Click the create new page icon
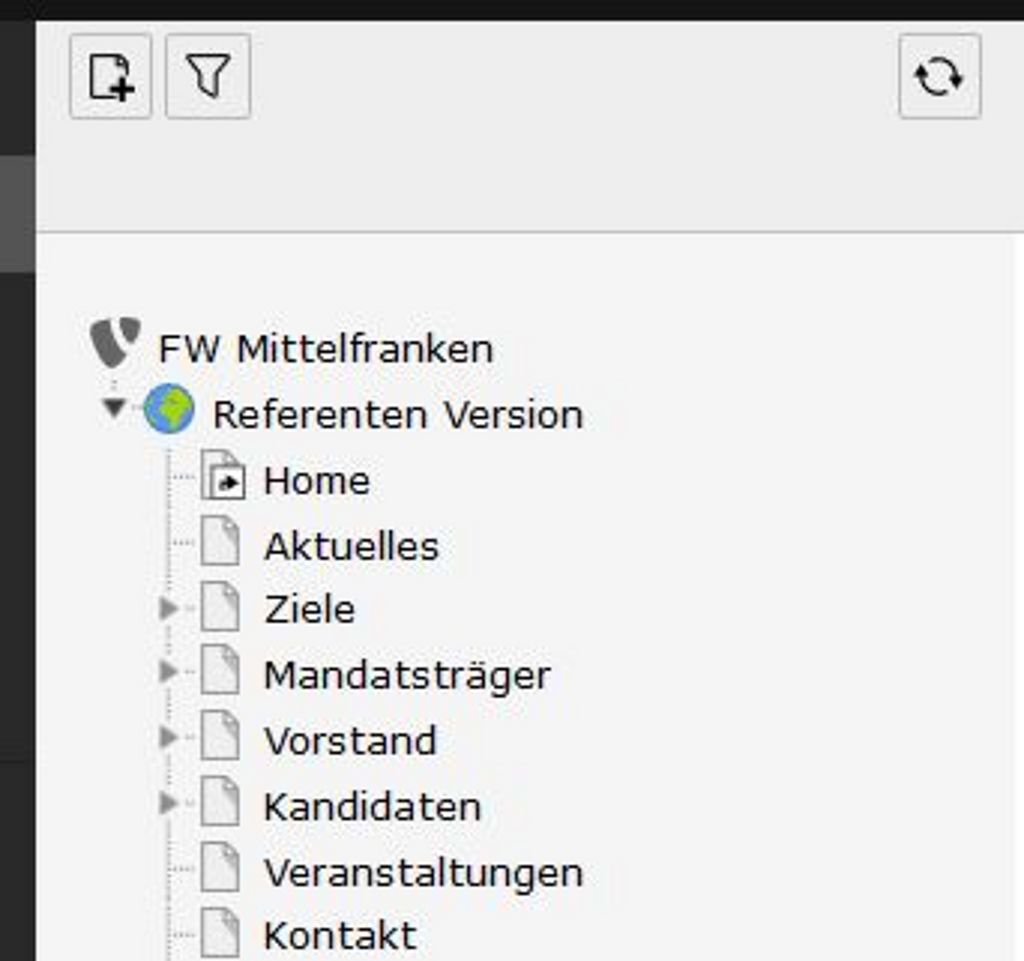 [x=110, y=76]
